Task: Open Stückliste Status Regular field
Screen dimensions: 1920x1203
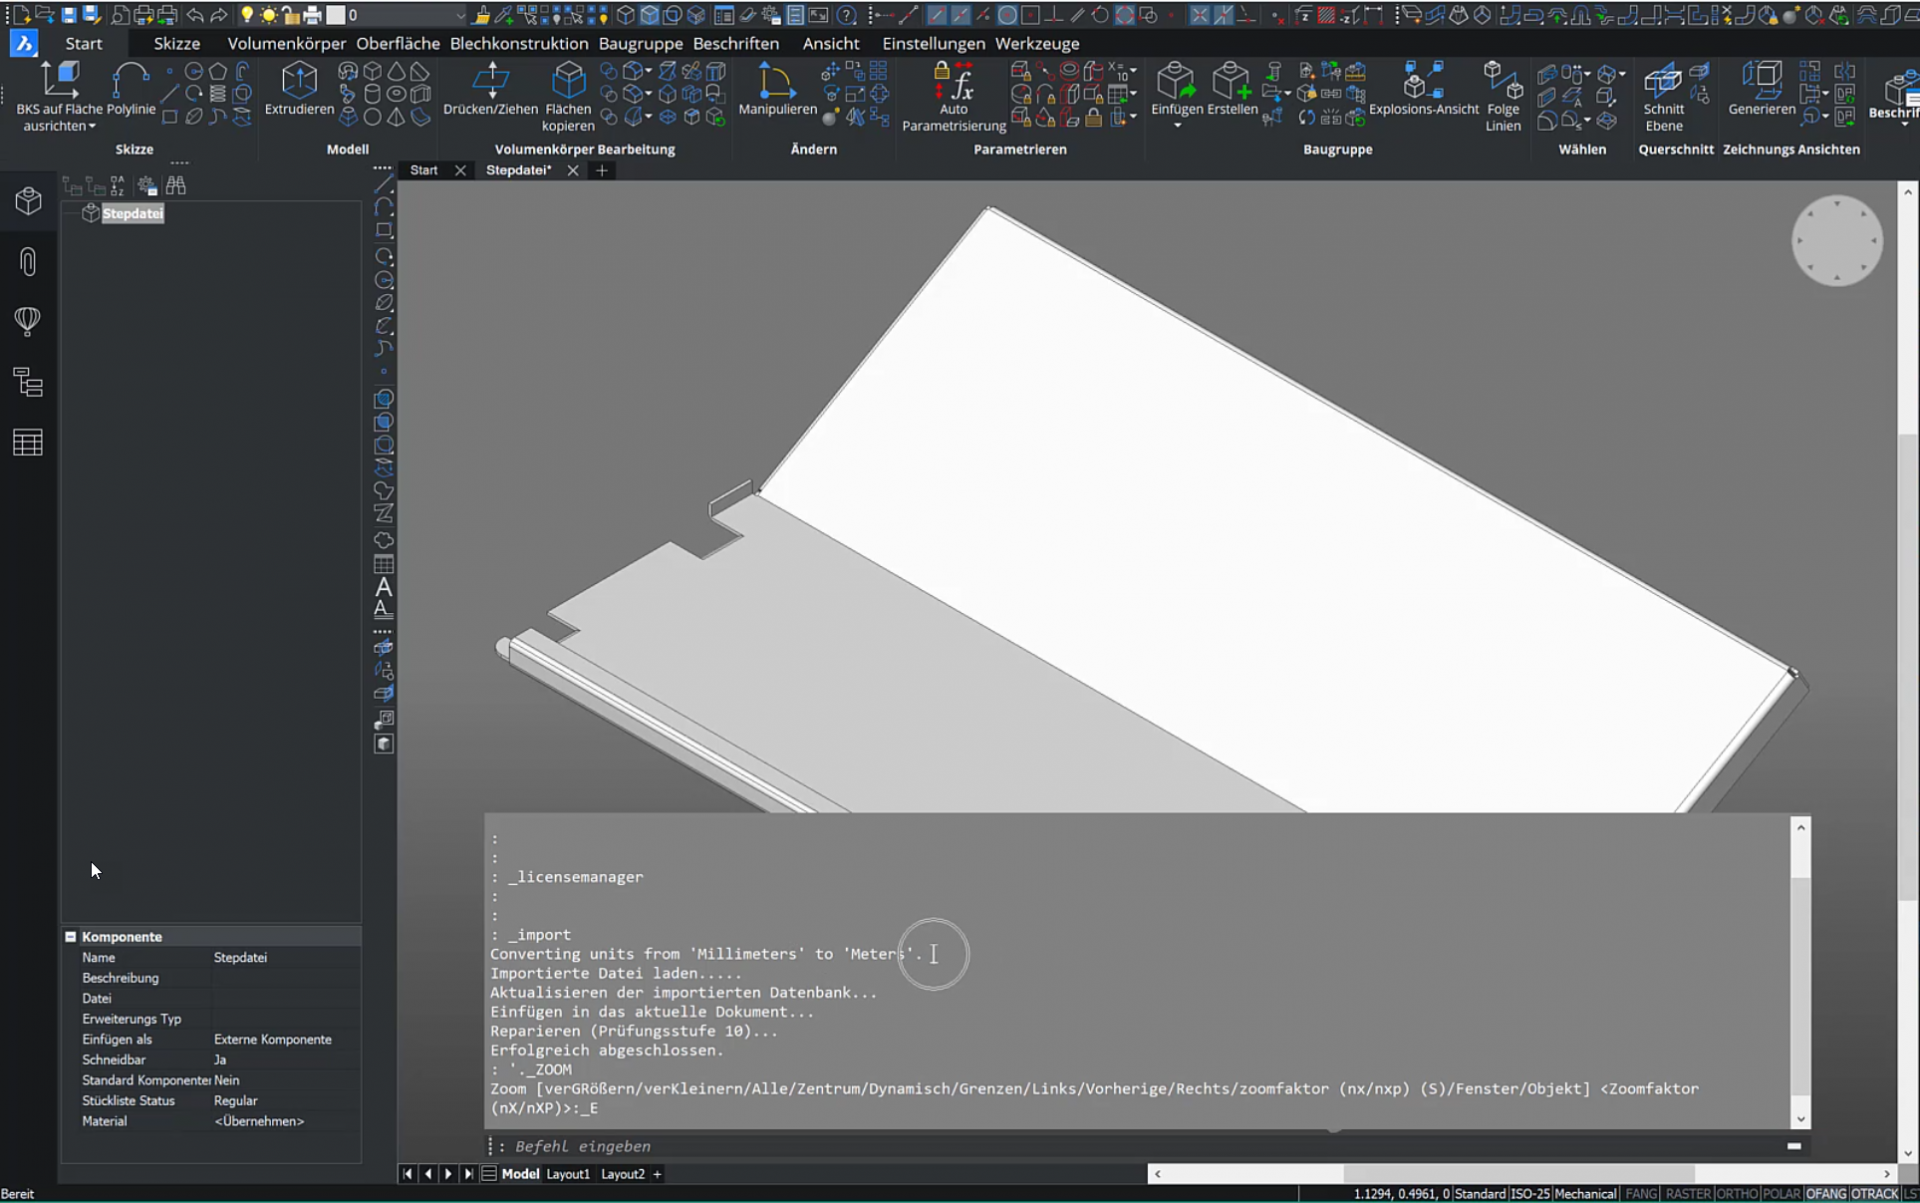Action: tap(286, 1101)
